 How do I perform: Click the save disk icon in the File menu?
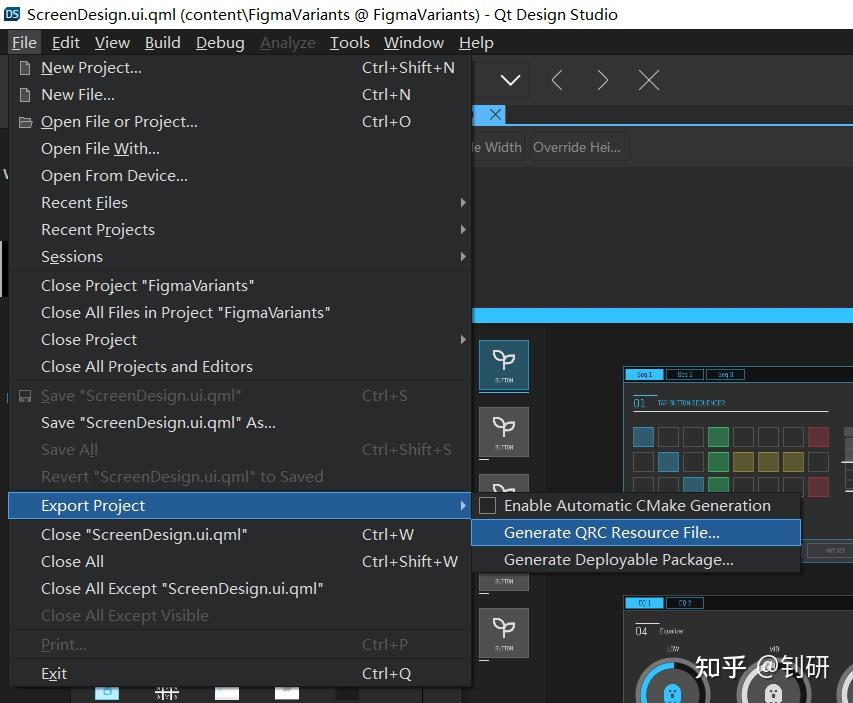[24, 396]
